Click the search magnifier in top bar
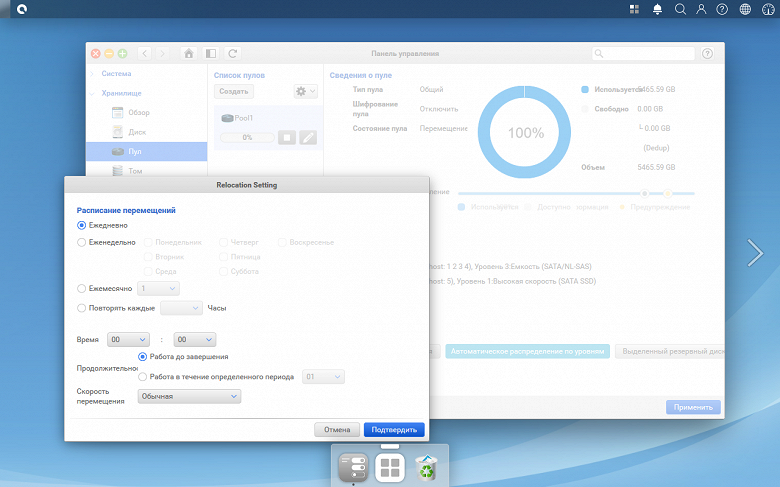 (x=680, y=9)
